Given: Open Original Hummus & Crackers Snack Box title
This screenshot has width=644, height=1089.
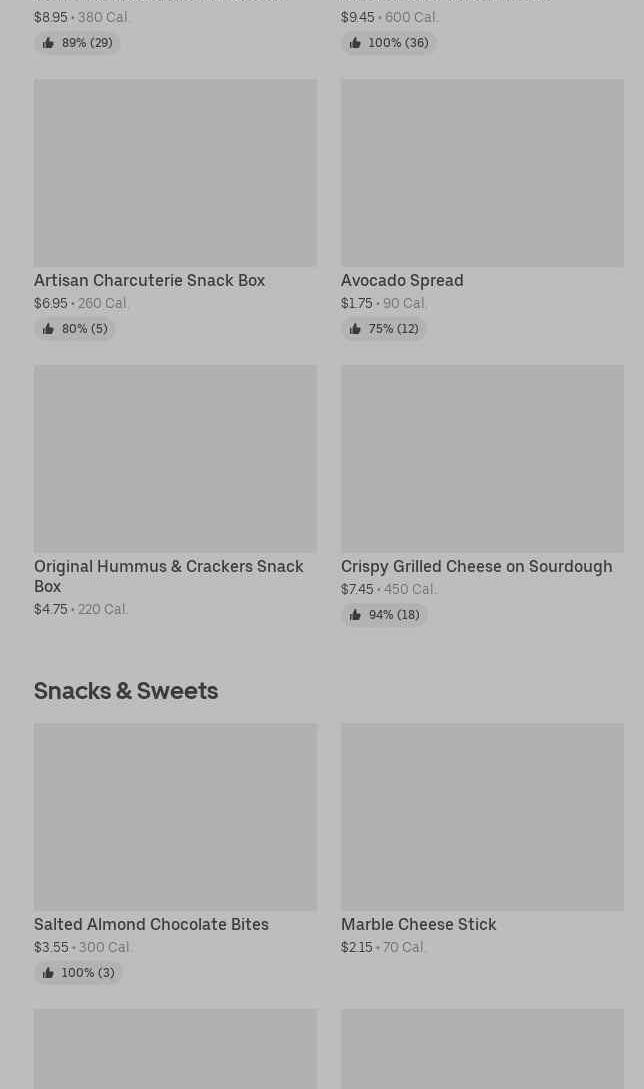Looking at the screenshot, I should 168,576.
